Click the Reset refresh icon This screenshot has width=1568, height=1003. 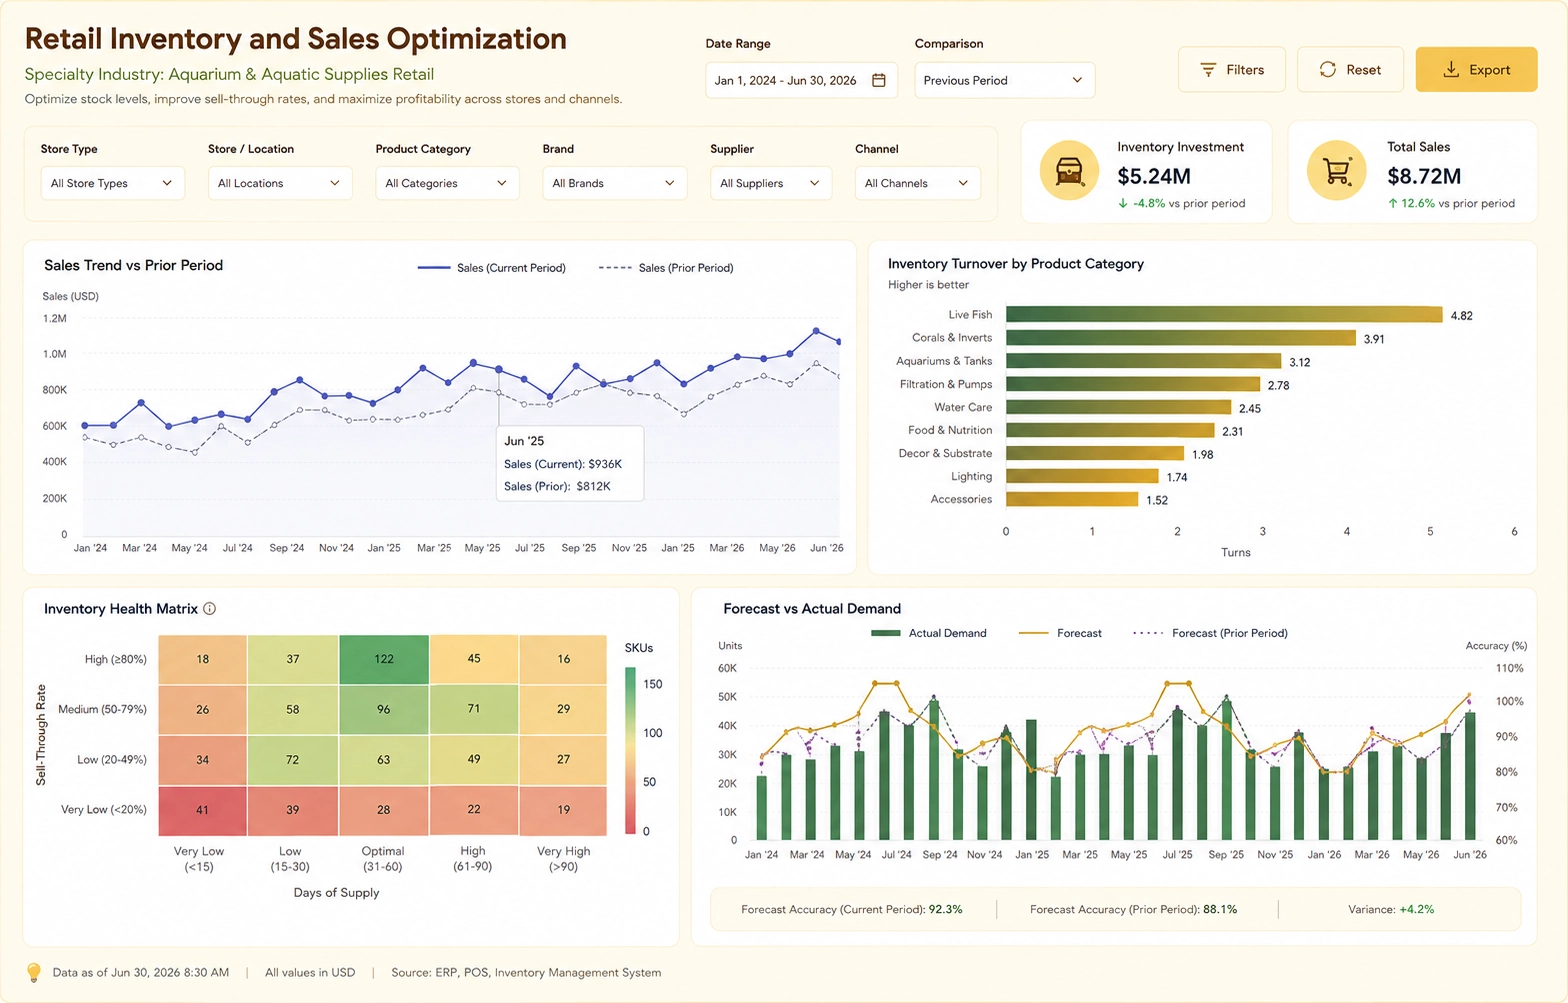(x=1328, y=70)
